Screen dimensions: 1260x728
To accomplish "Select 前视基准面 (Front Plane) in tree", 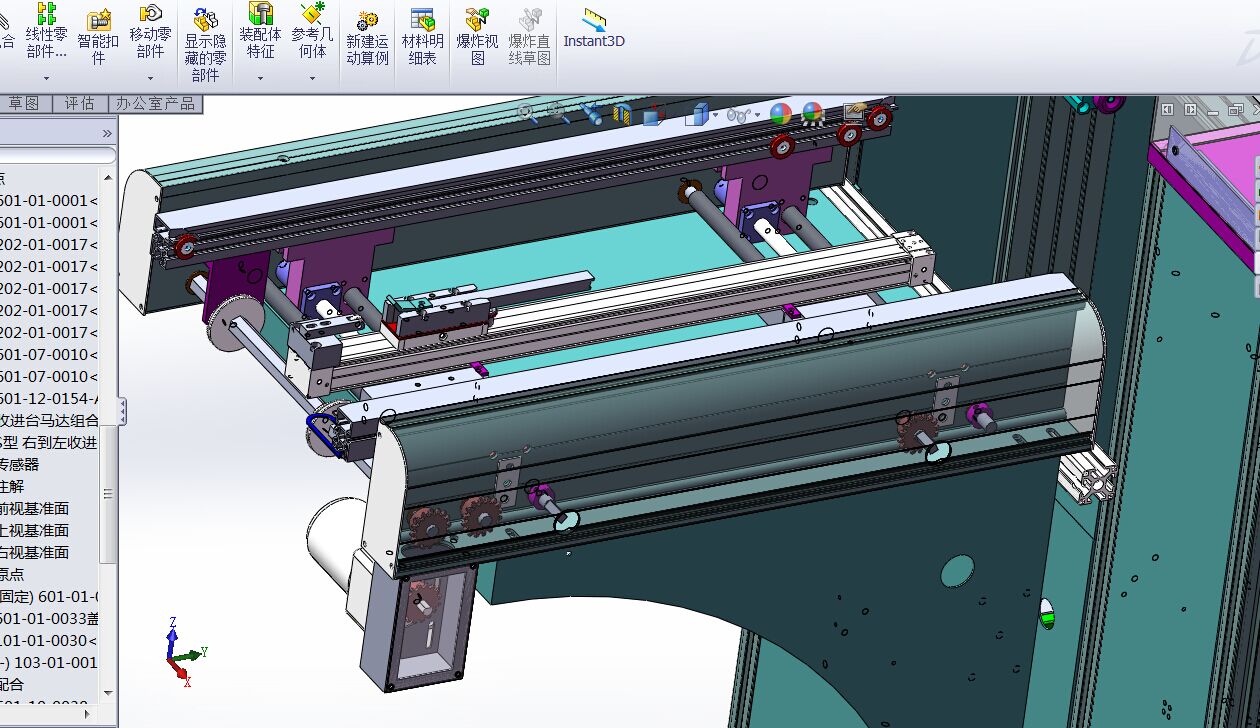I will 35,508.
